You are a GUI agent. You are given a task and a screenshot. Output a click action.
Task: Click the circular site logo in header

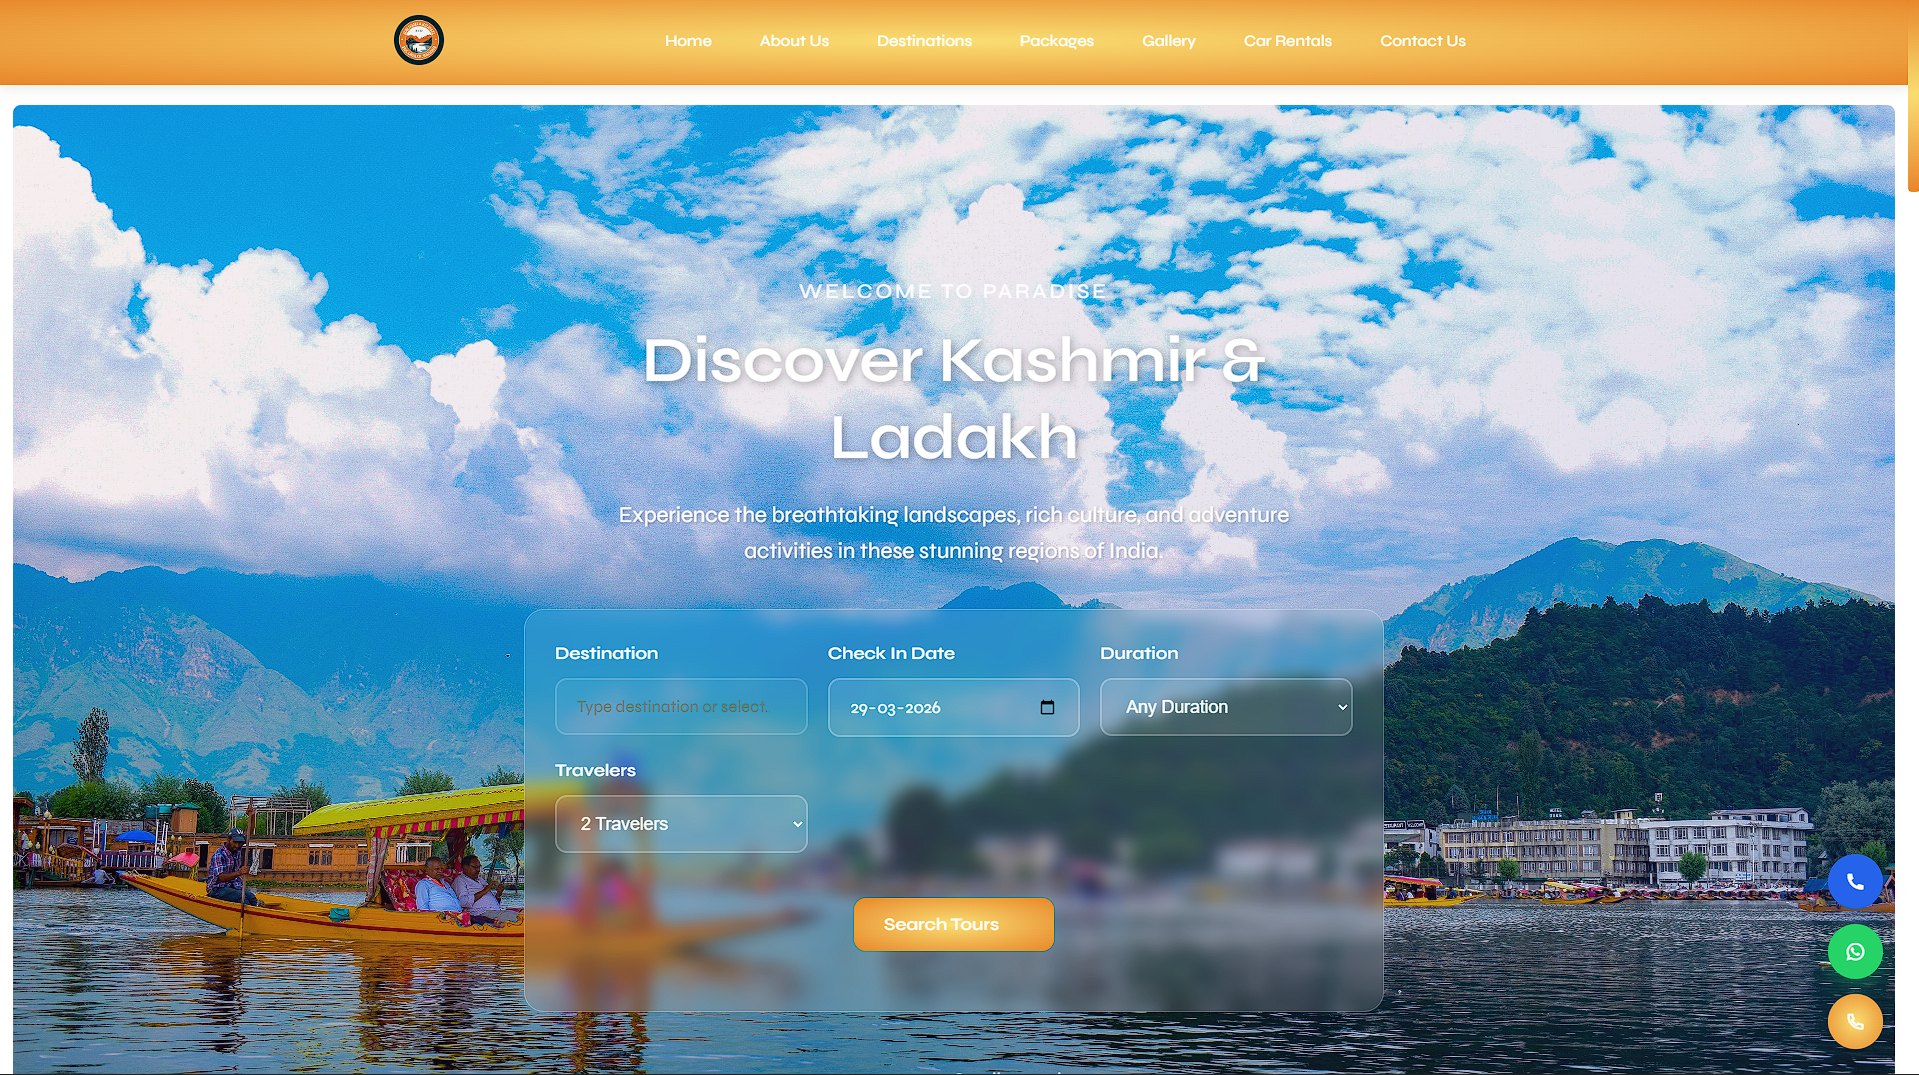[x=418, y=40]
